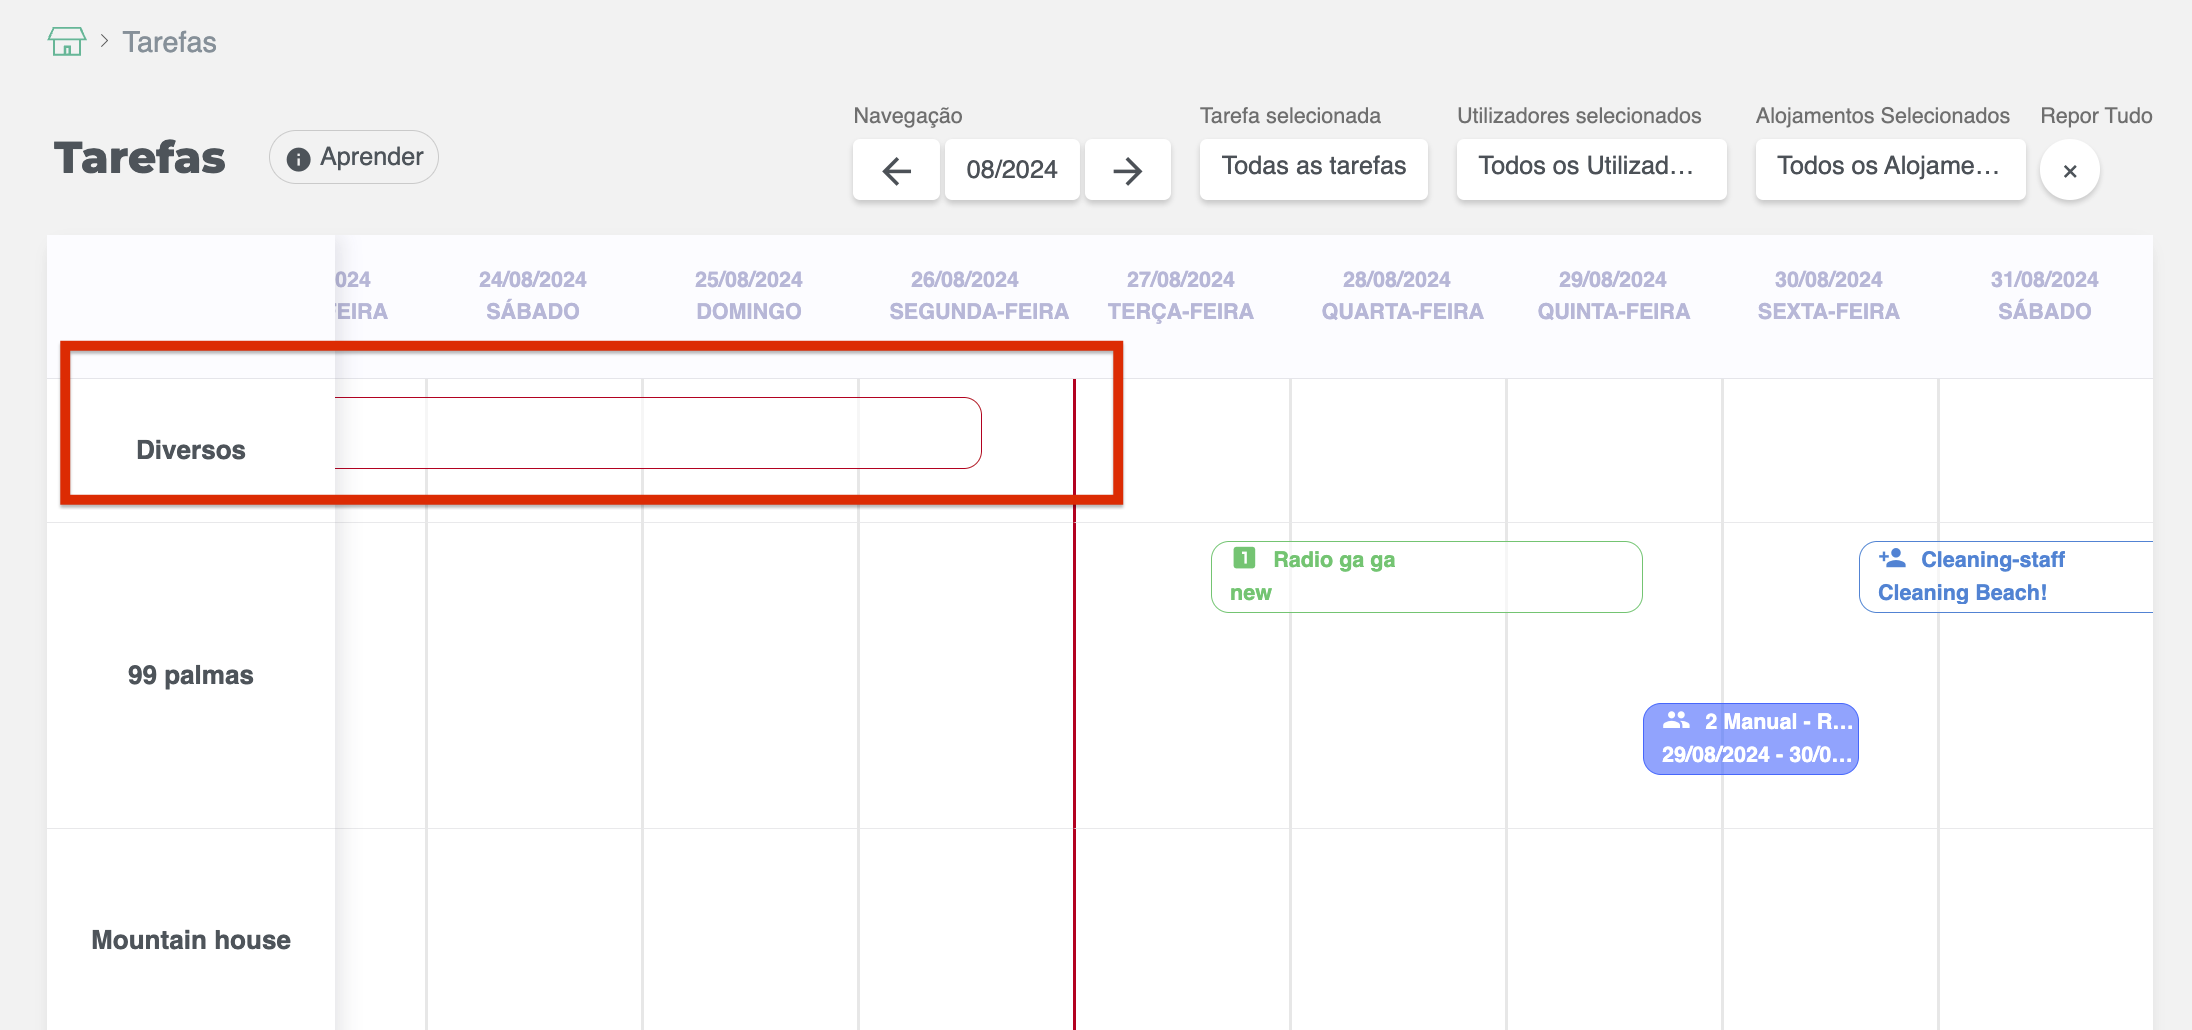This screenshot has width=2192, height=1030.
Task: Click the home icon in the breadcrumb
Action: 66,41
